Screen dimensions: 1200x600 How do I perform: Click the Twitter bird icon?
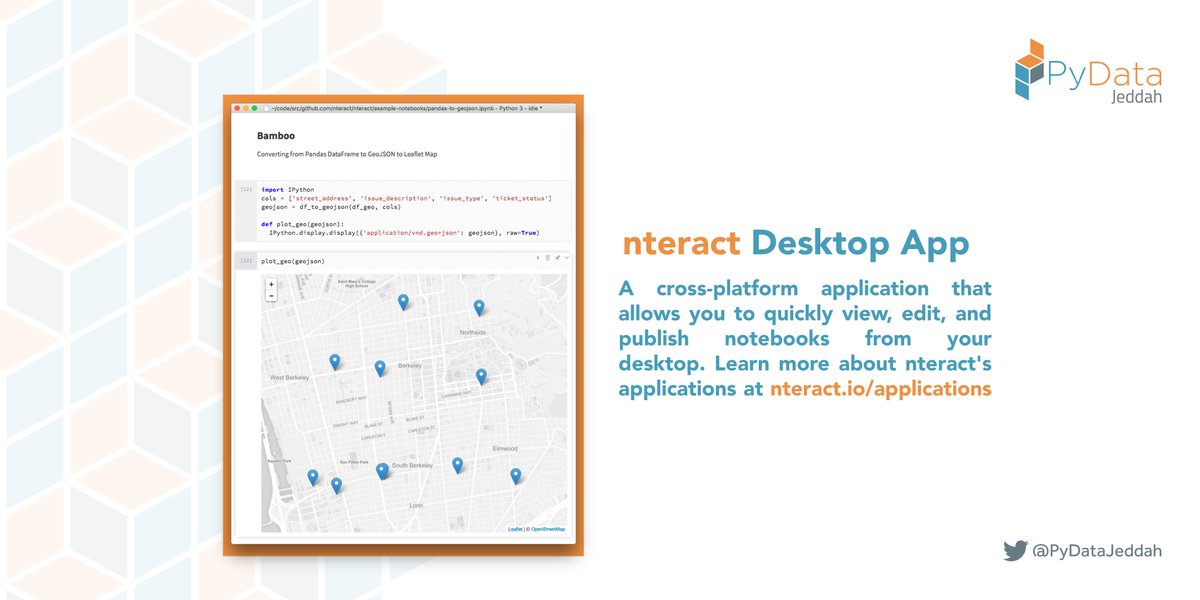pyautogui.click(x=1015, y=550)
